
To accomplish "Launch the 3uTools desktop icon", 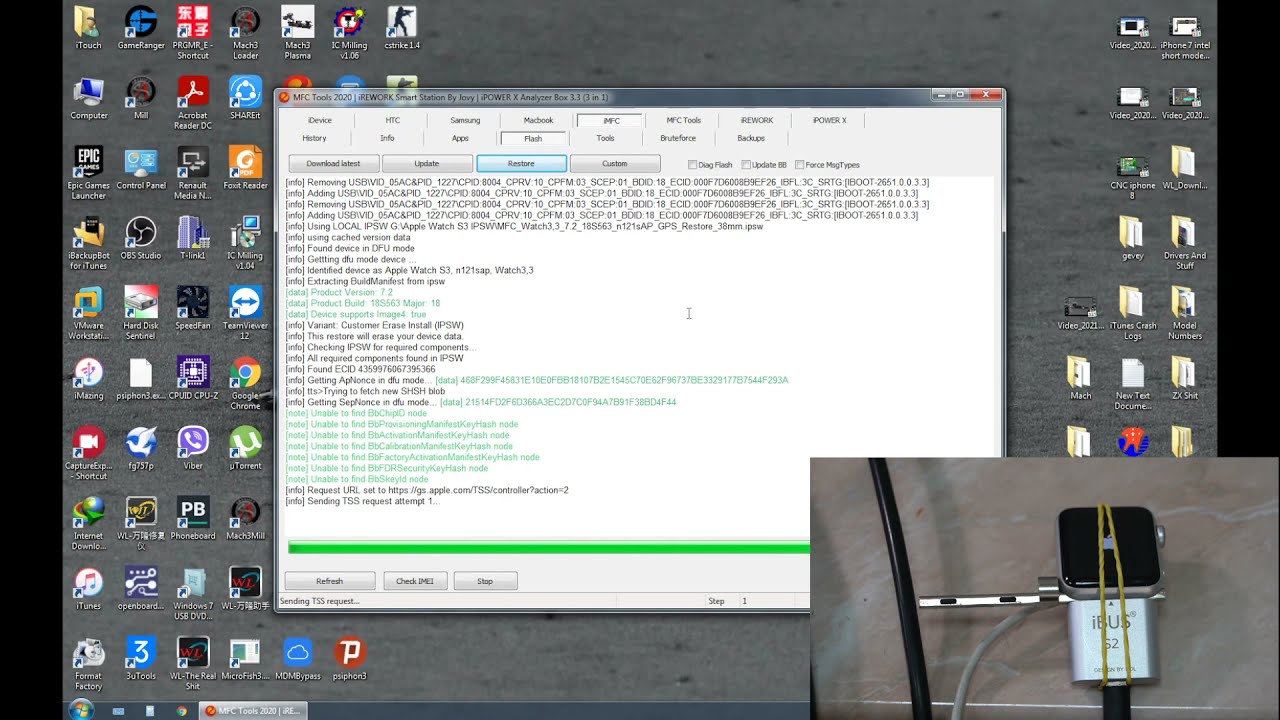I will point(141,659).
